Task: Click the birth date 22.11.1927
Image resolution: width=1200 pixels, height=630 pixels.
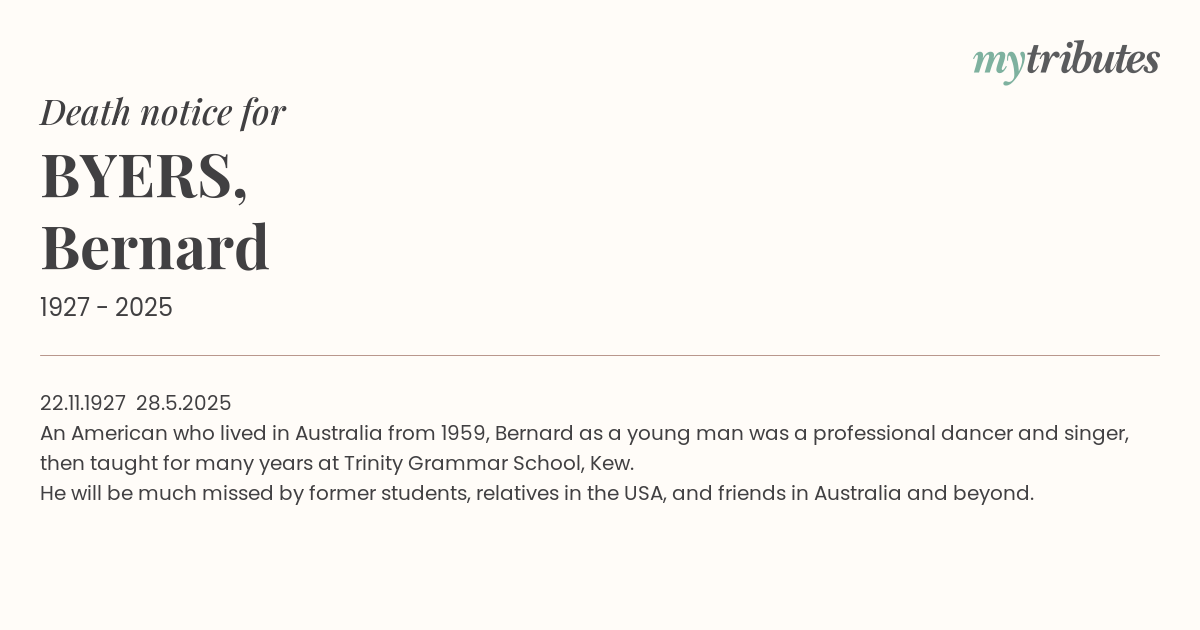Action: pos(83,403)
